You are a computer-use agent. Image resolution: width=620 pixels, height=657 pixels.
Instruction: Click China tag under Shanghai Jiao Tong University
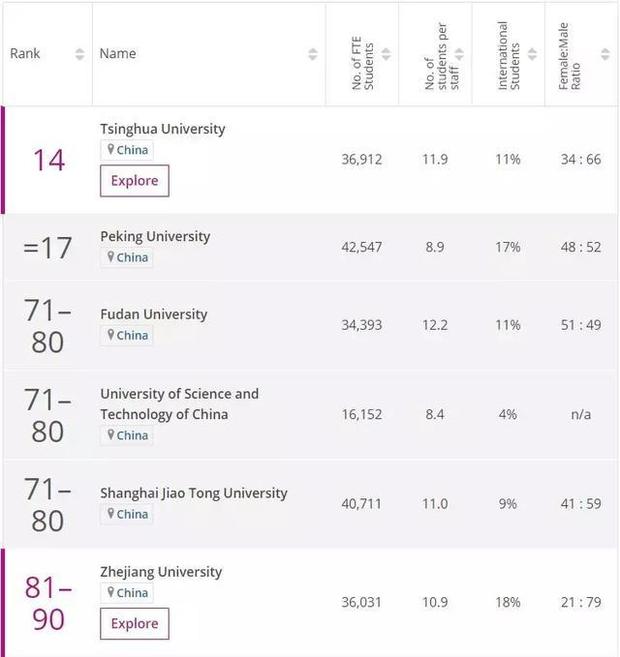[x=127, y=514]
